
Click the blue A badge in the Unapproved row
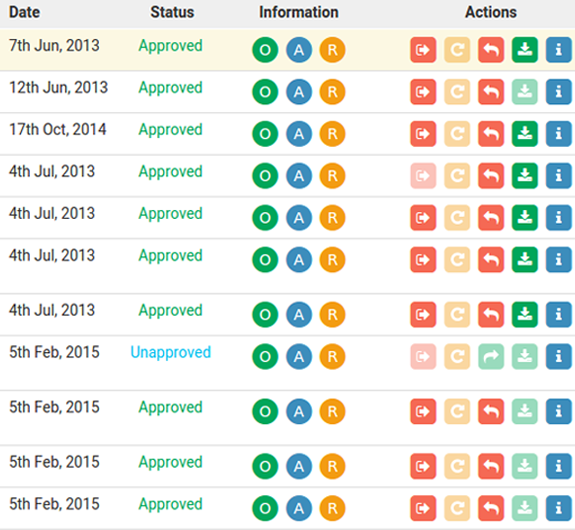299,357
